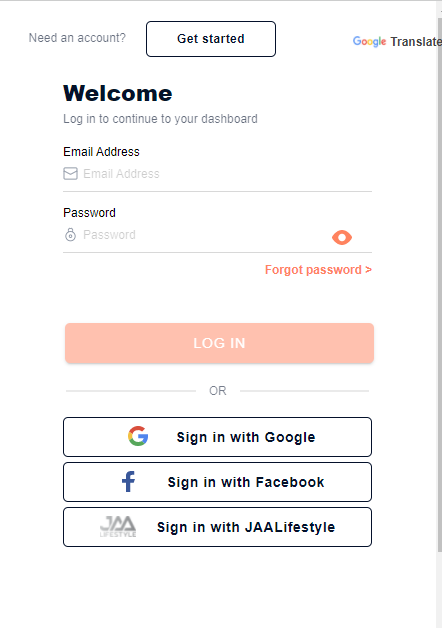This screenshot has width=442, height=628.
Task: Click the Facebook f logo icon
Action: [x=129, y=481]
